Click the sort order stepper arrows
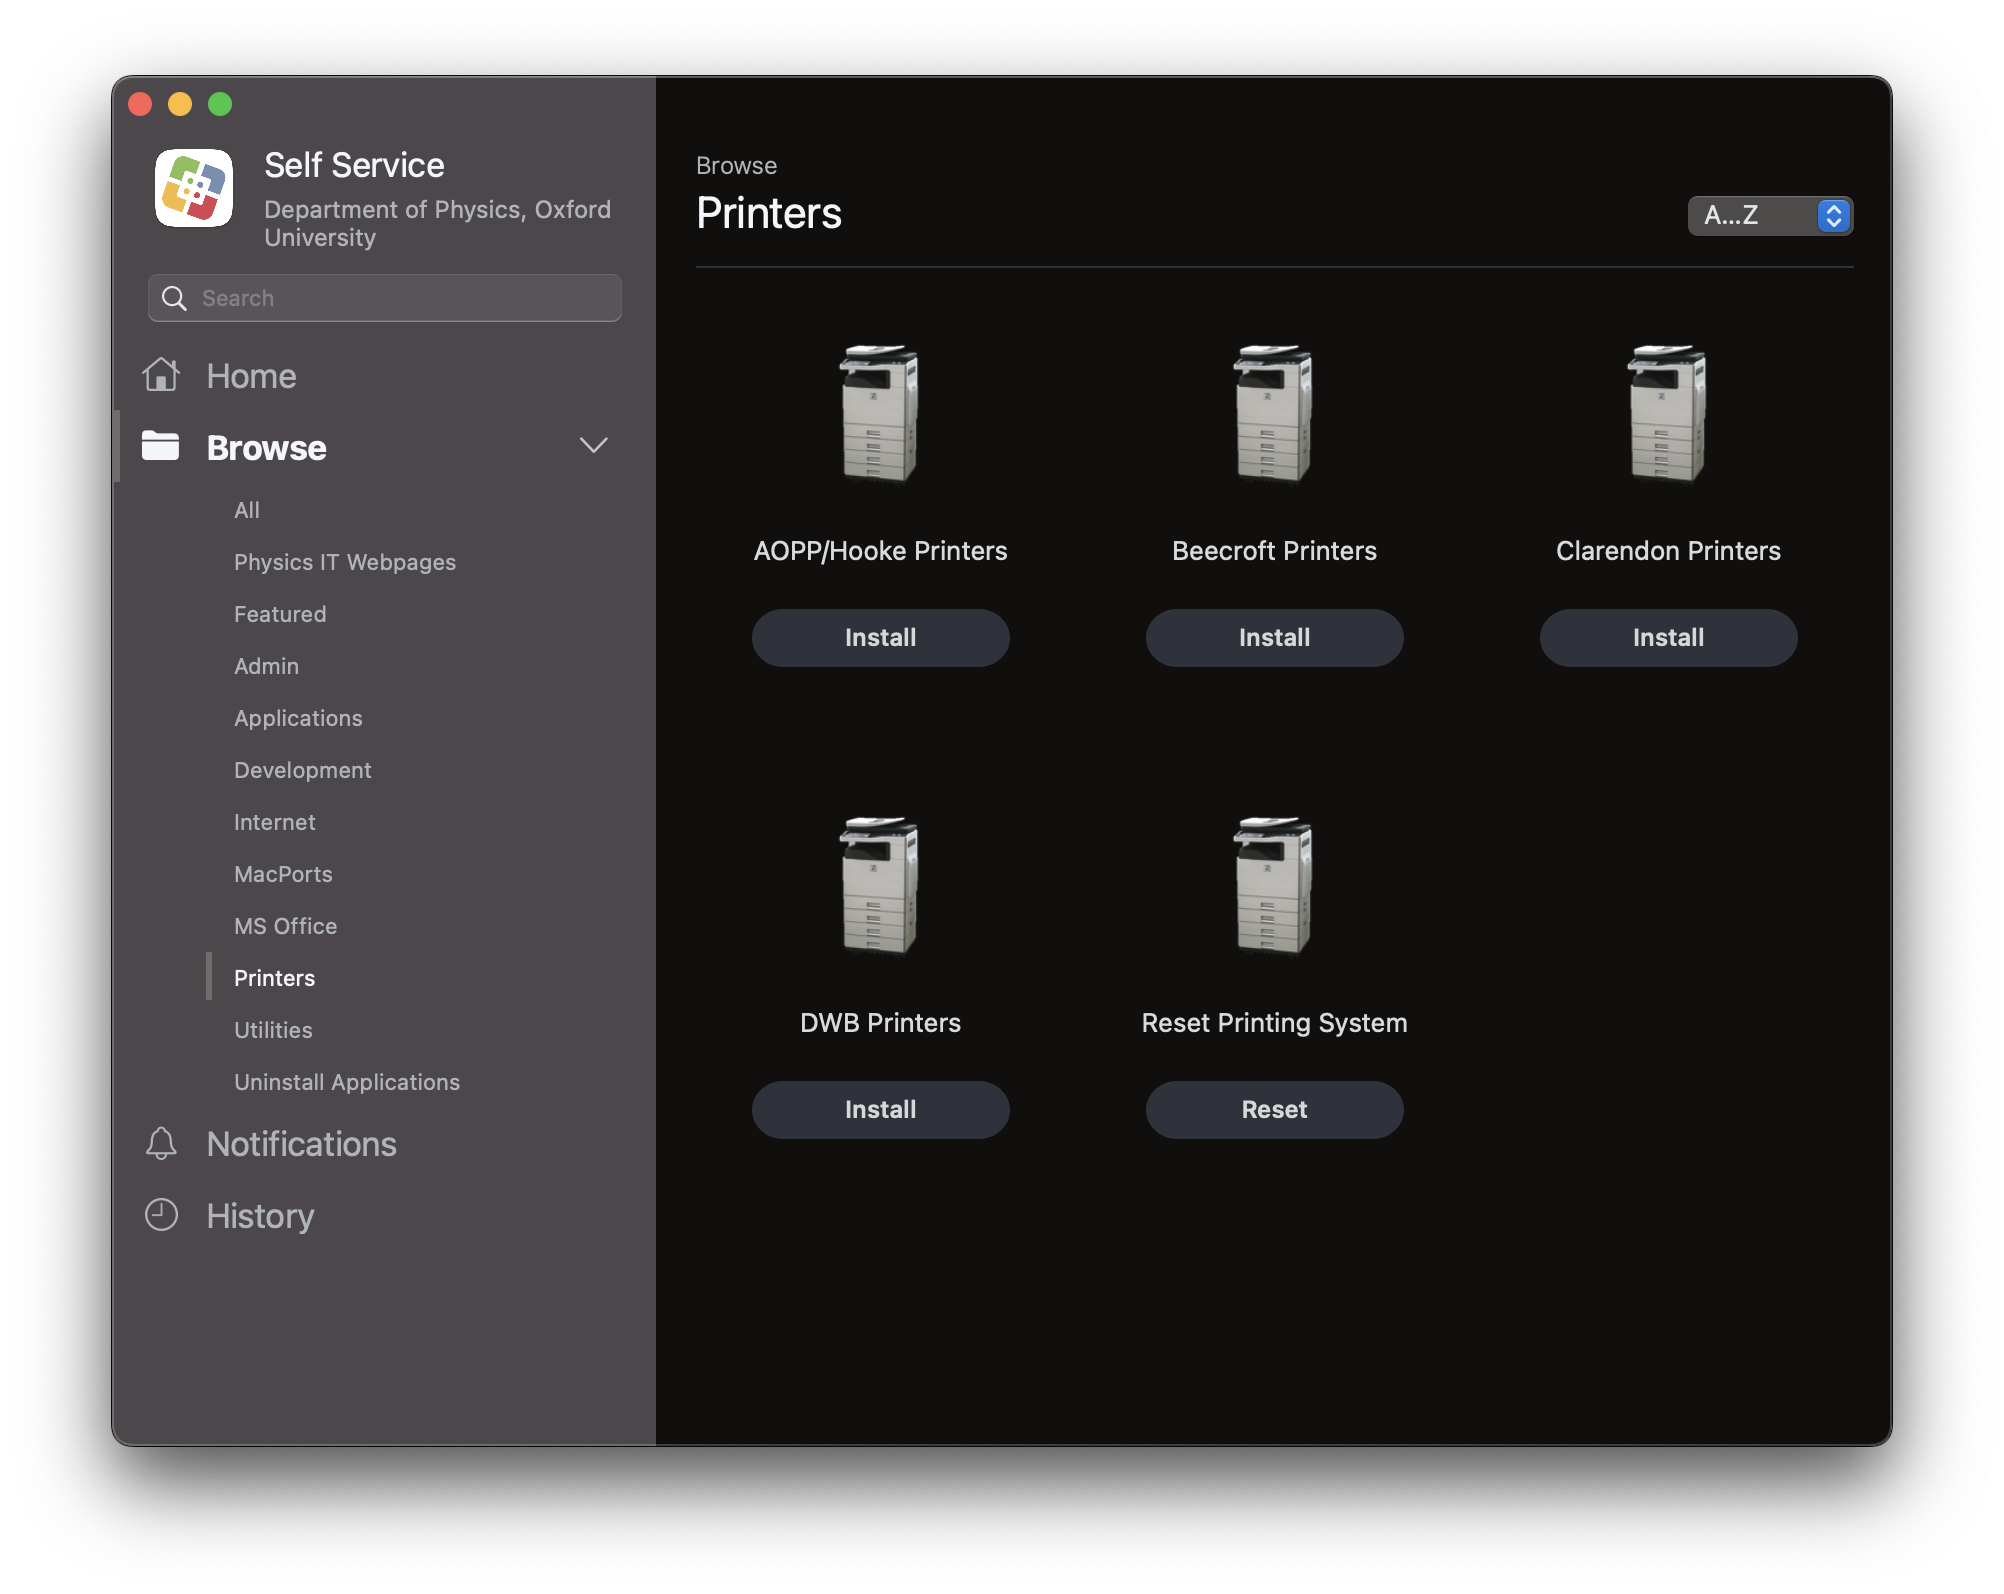This screenshot has width=2004, height=1594. tap(1833, 215)
